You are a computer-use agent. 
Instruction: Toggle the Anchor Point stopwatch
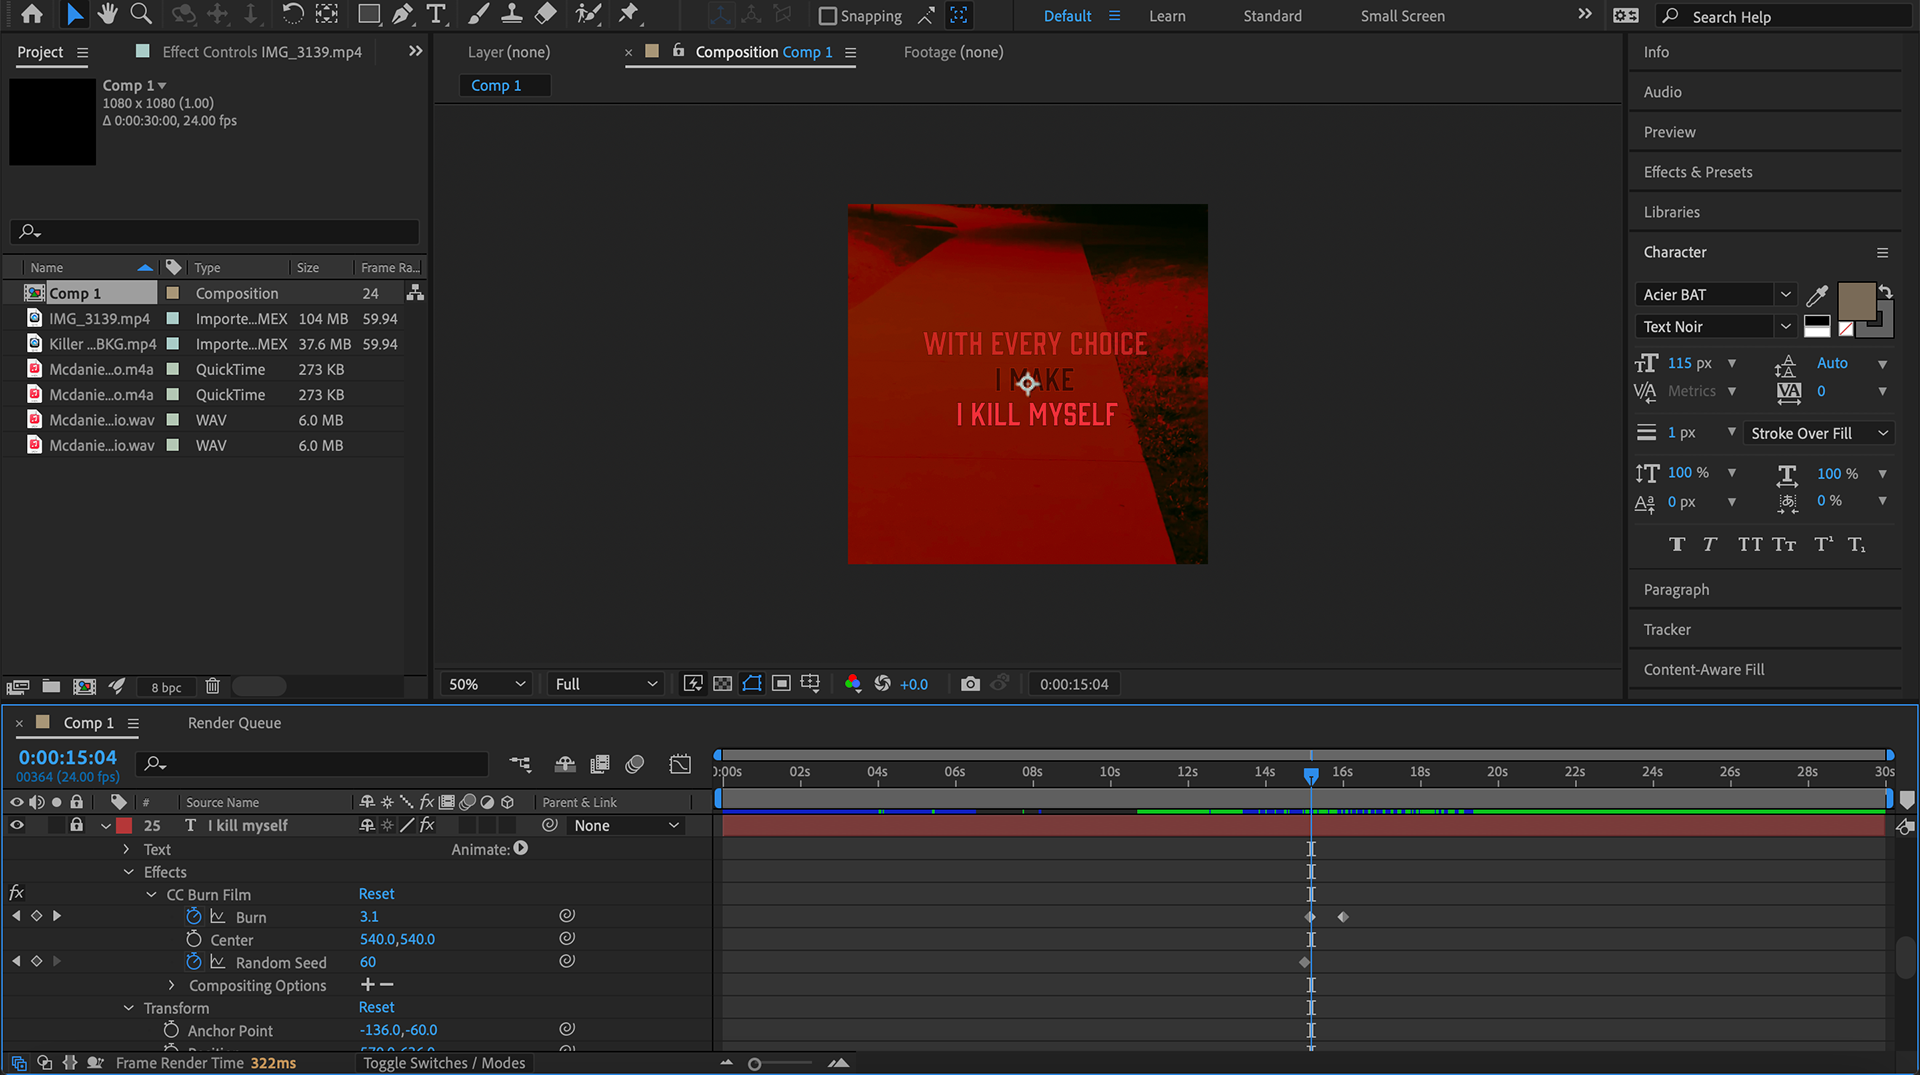click(171, 1030)
